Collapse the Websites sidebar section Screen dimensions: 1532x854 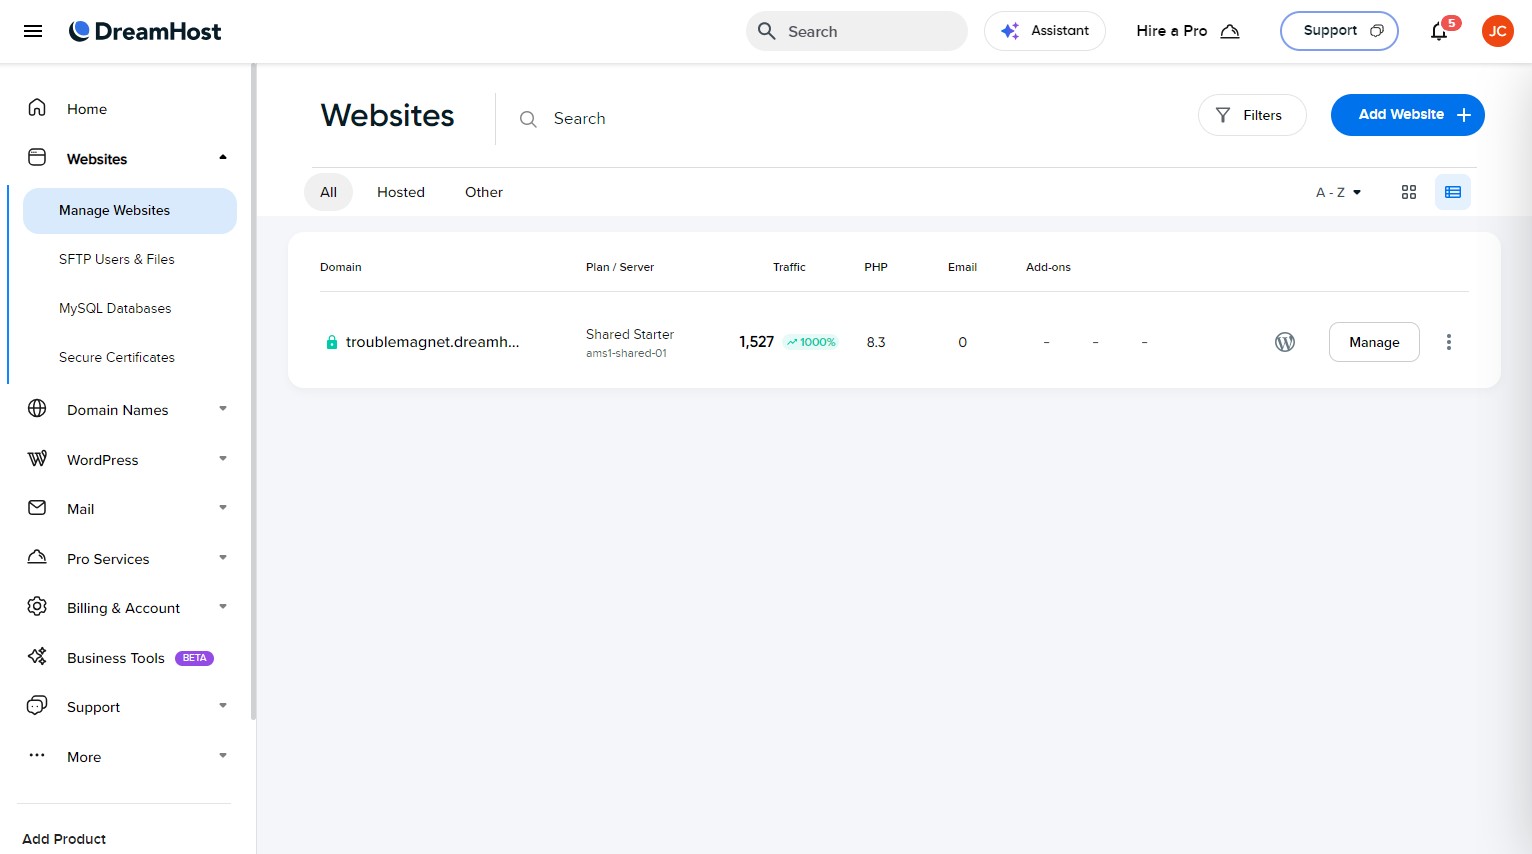click(x=223, y=157)
